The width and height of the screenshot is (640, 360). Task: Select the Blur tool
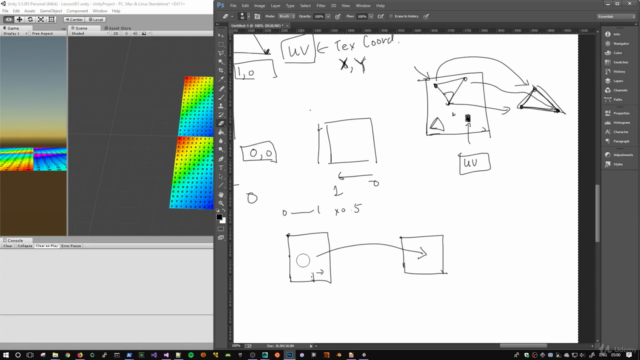[x=221, y=141]
